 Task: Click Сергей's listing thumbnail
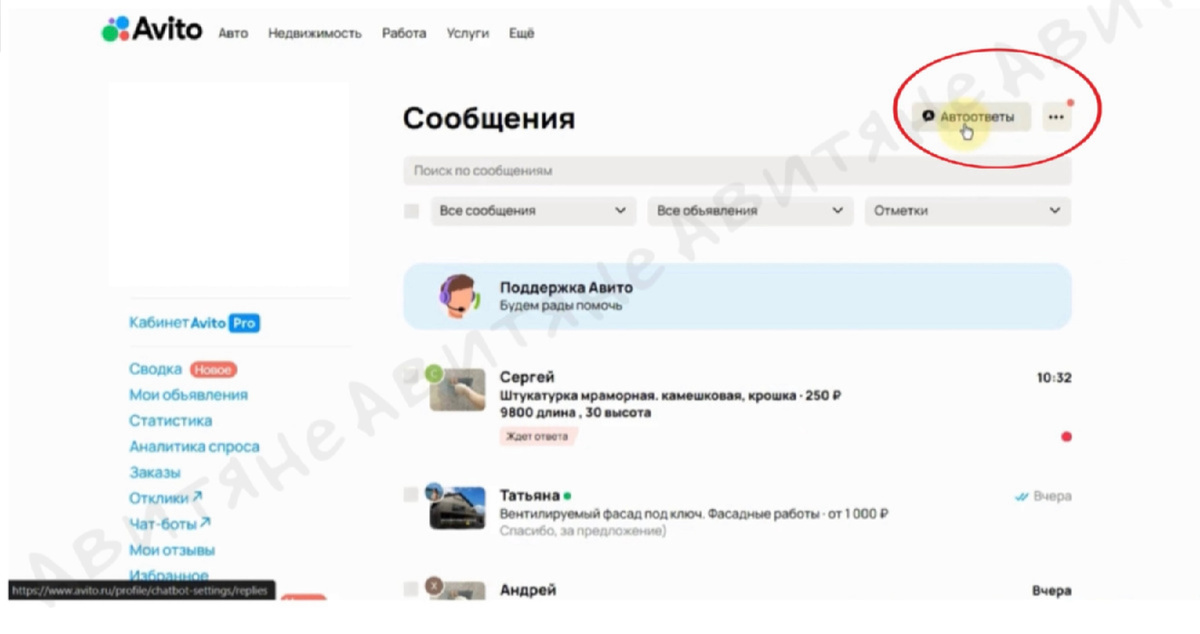click(457, 391)
